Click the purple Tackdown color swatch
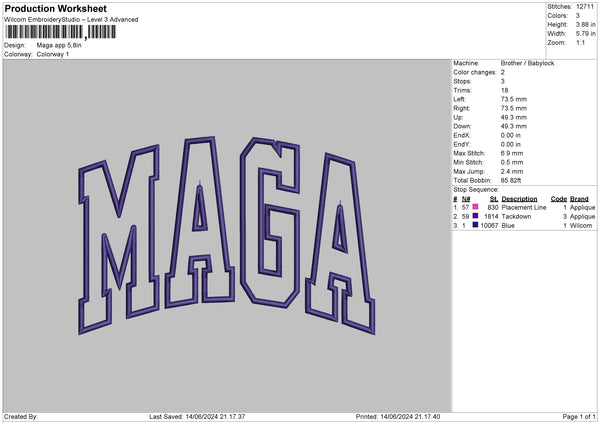Screen dimensions: 600x424 pos(475,216)
